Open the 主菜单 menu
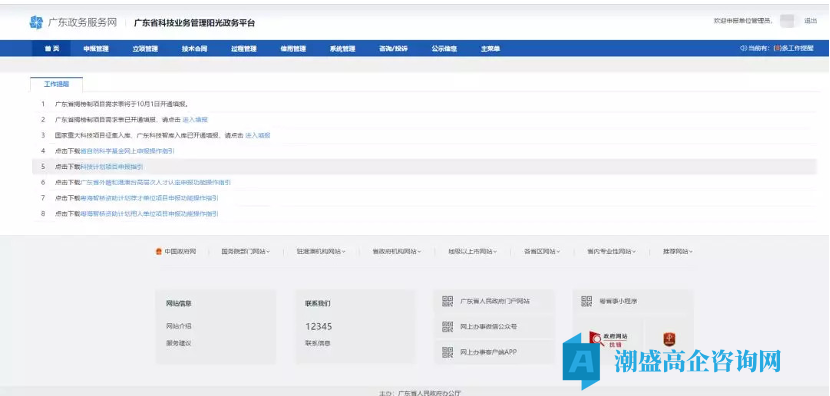The width and height of the screenshot is (830, 396). pos(490,49)
